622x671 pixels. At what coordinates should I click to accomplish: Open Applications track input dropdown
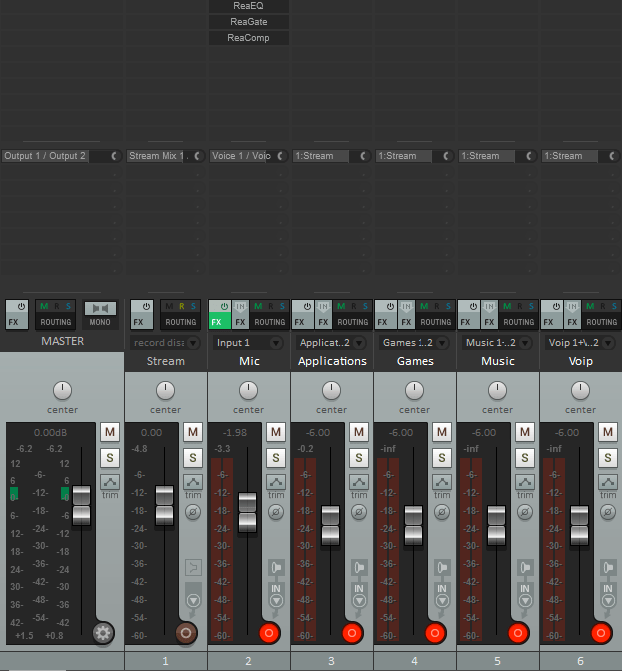click(x=331, y=343)
